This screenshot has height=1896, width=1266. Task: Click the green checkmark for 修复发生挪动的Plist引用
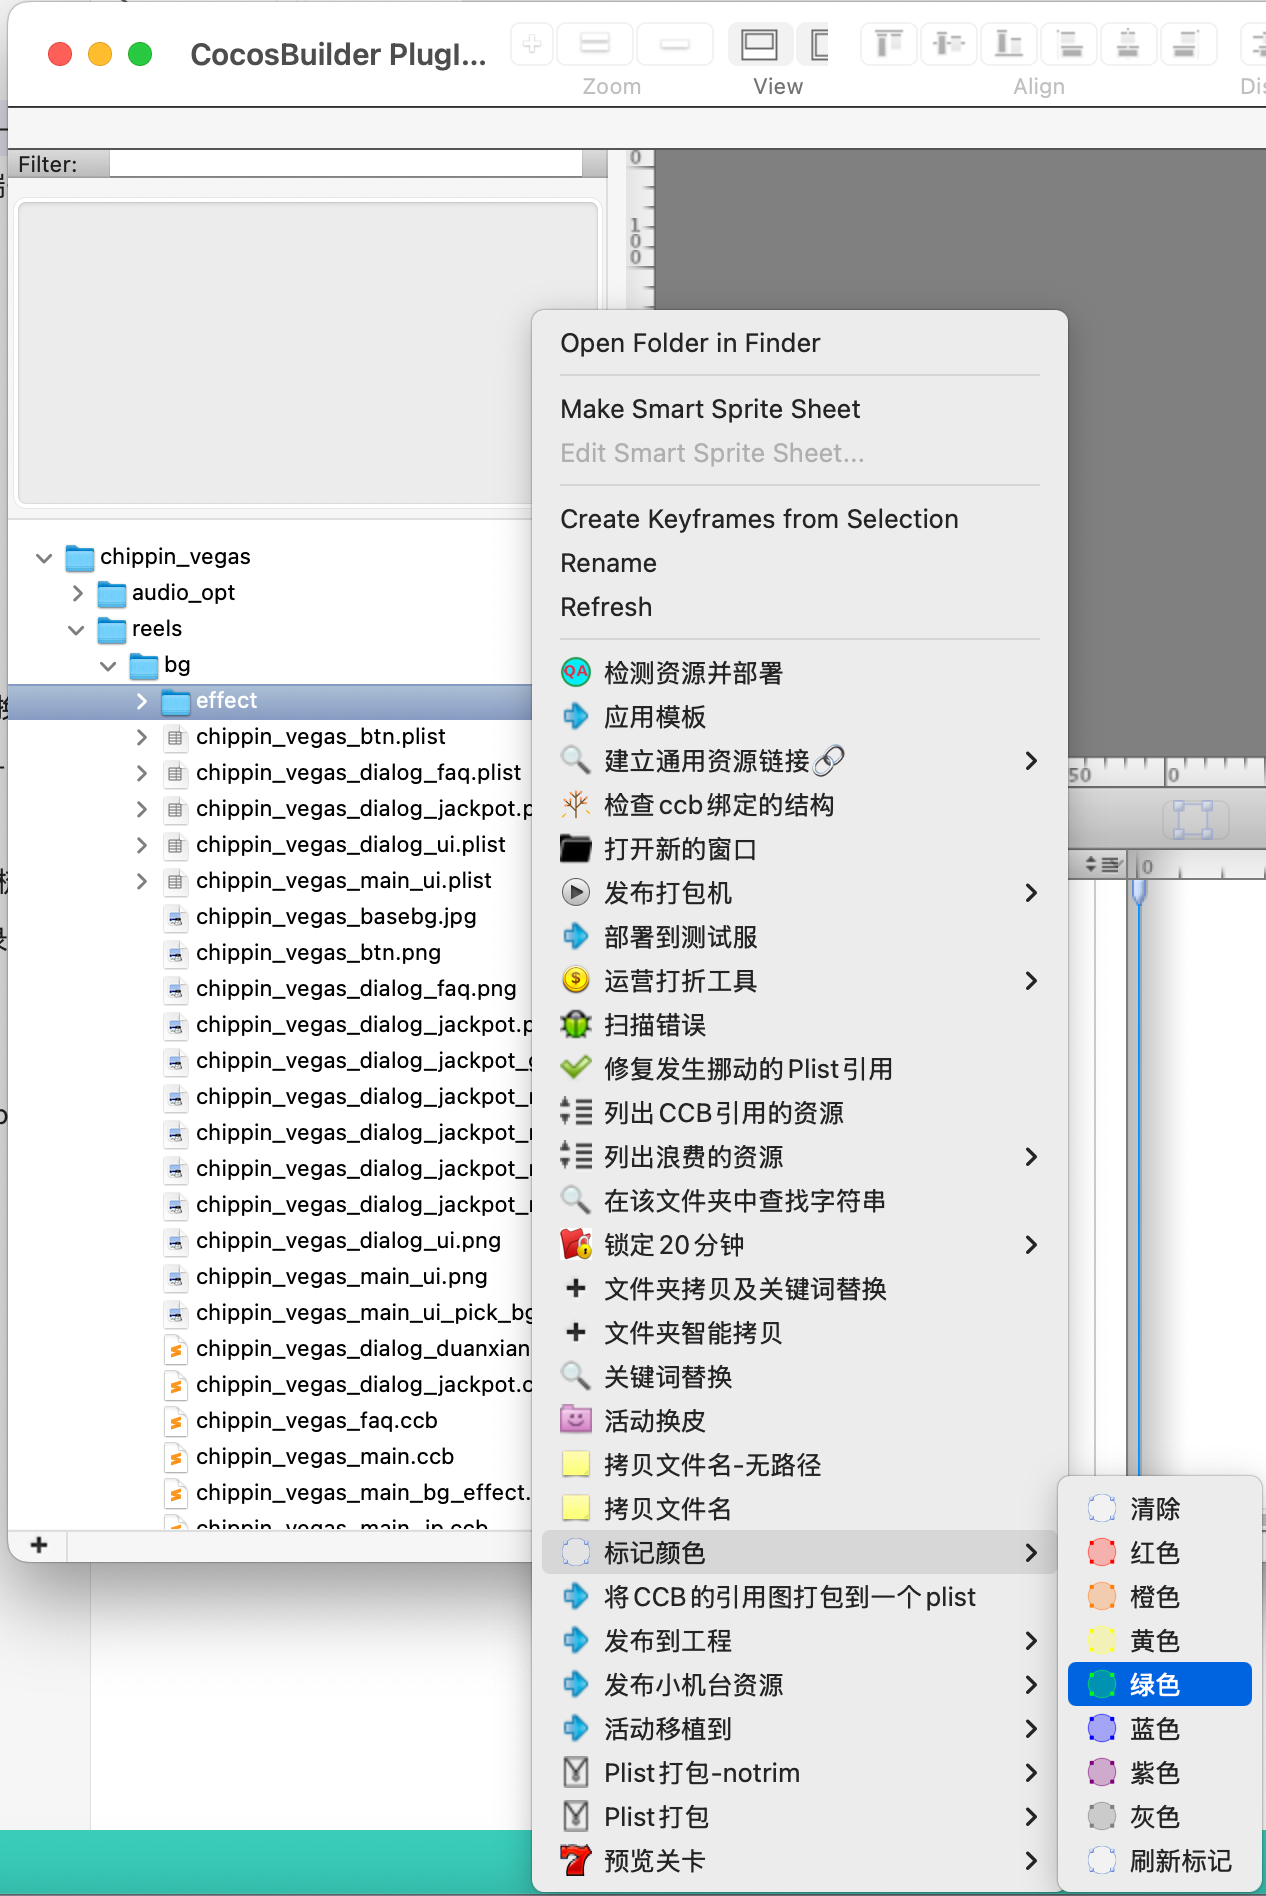(x=576, y=1068)
